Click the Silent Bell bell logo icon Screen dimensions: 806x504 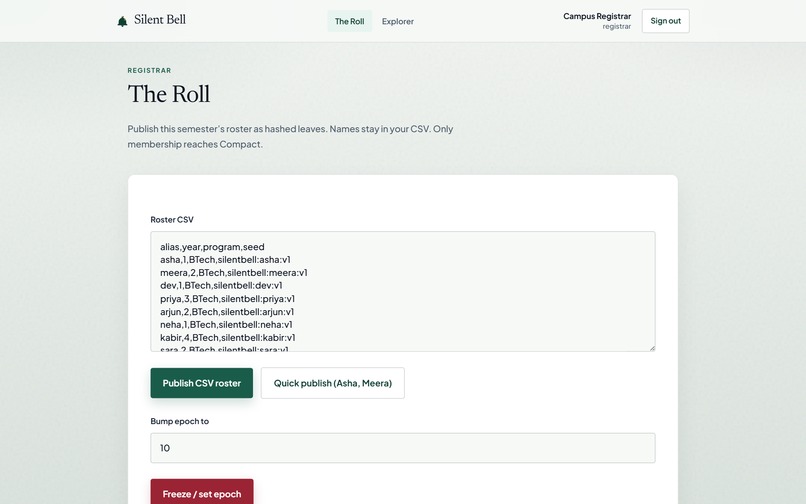click(122, 21)
